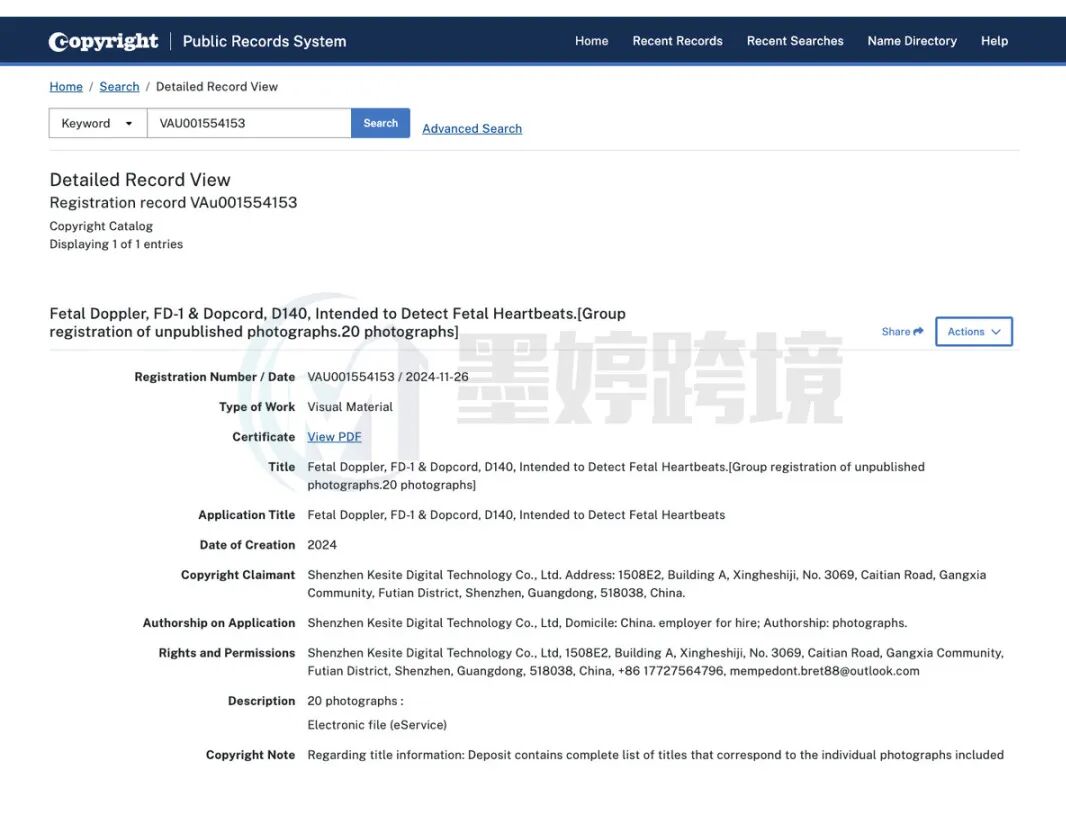Open Help in navigation bar
This screenshot has height=813, width=1066.
coord(994,41)
